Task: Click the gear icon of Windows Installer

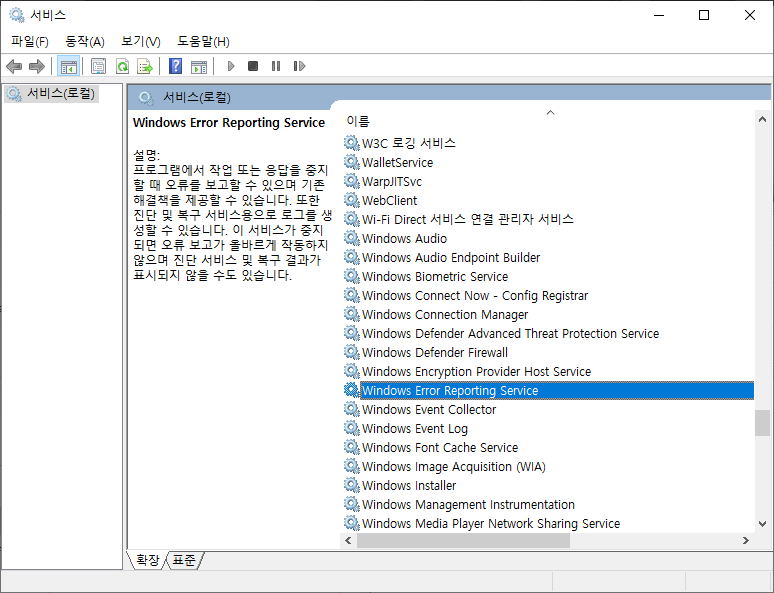Action: (351, 485)
